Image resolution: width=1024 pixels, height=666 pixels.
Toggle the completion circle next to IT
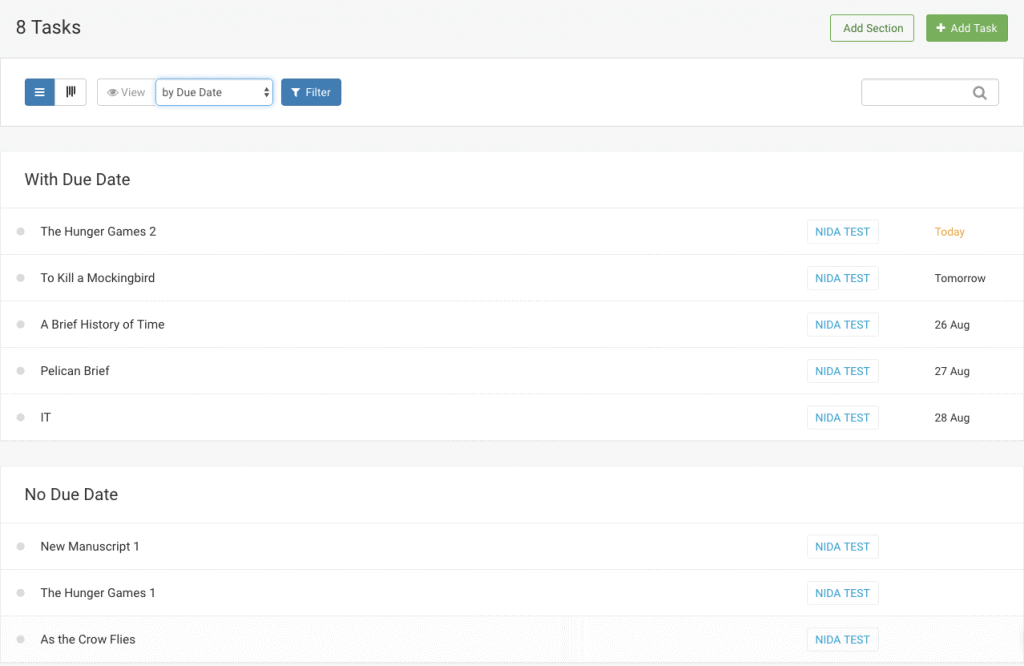coord(22,417)
